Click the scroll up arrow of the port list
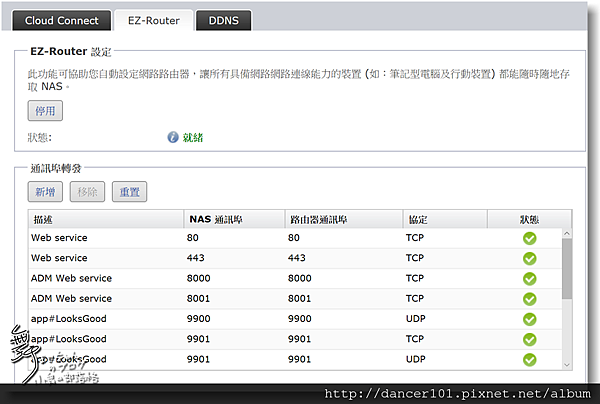600x404 pixels. tap(567, 233)
